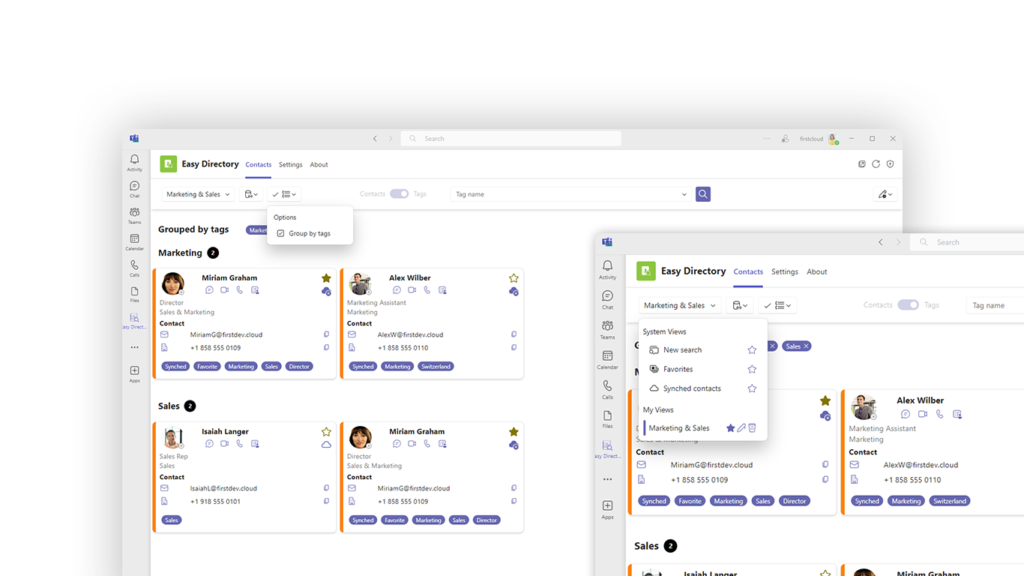Copy Isaiah Langer's phone number in back window
The height and width of the screenshot is (576, 1024).
point(326,502)
